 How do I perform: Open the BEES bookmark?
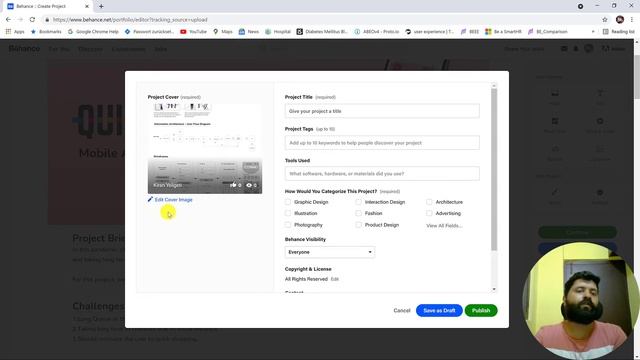[x=470, y=31]
